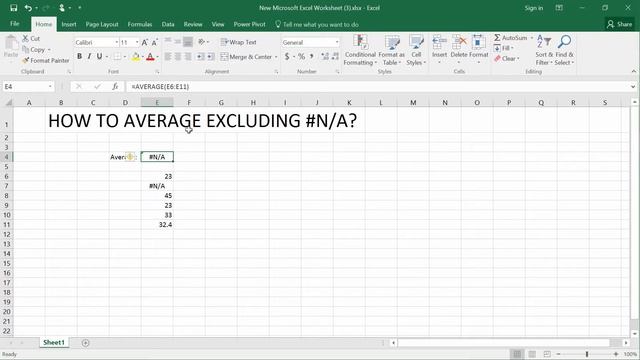Image resolution: width=640 pixels, height=360 pixels.
Task: Expand the Name Box dropdown
Action: pyautogui.click(x=50, y=87)
